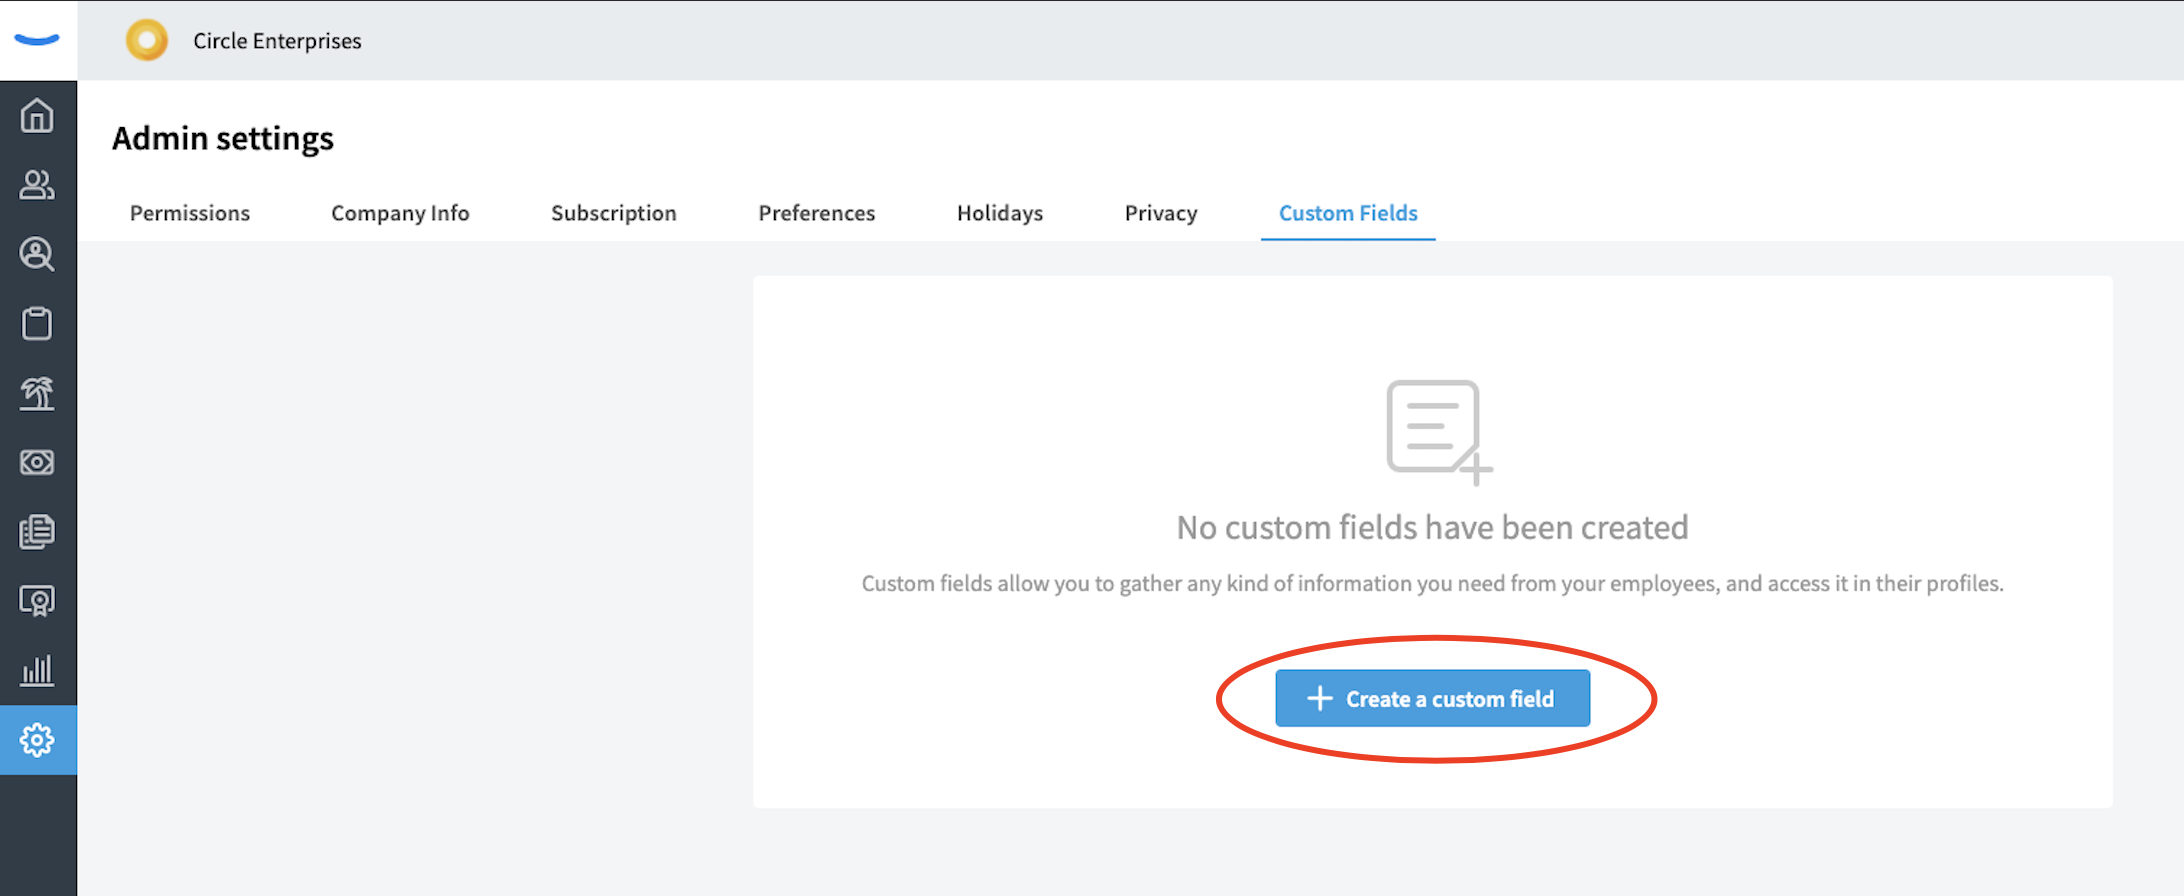Open the certificate training icon in sidebar
Viewport: 2184px width, 896px height.
(37, 601)
